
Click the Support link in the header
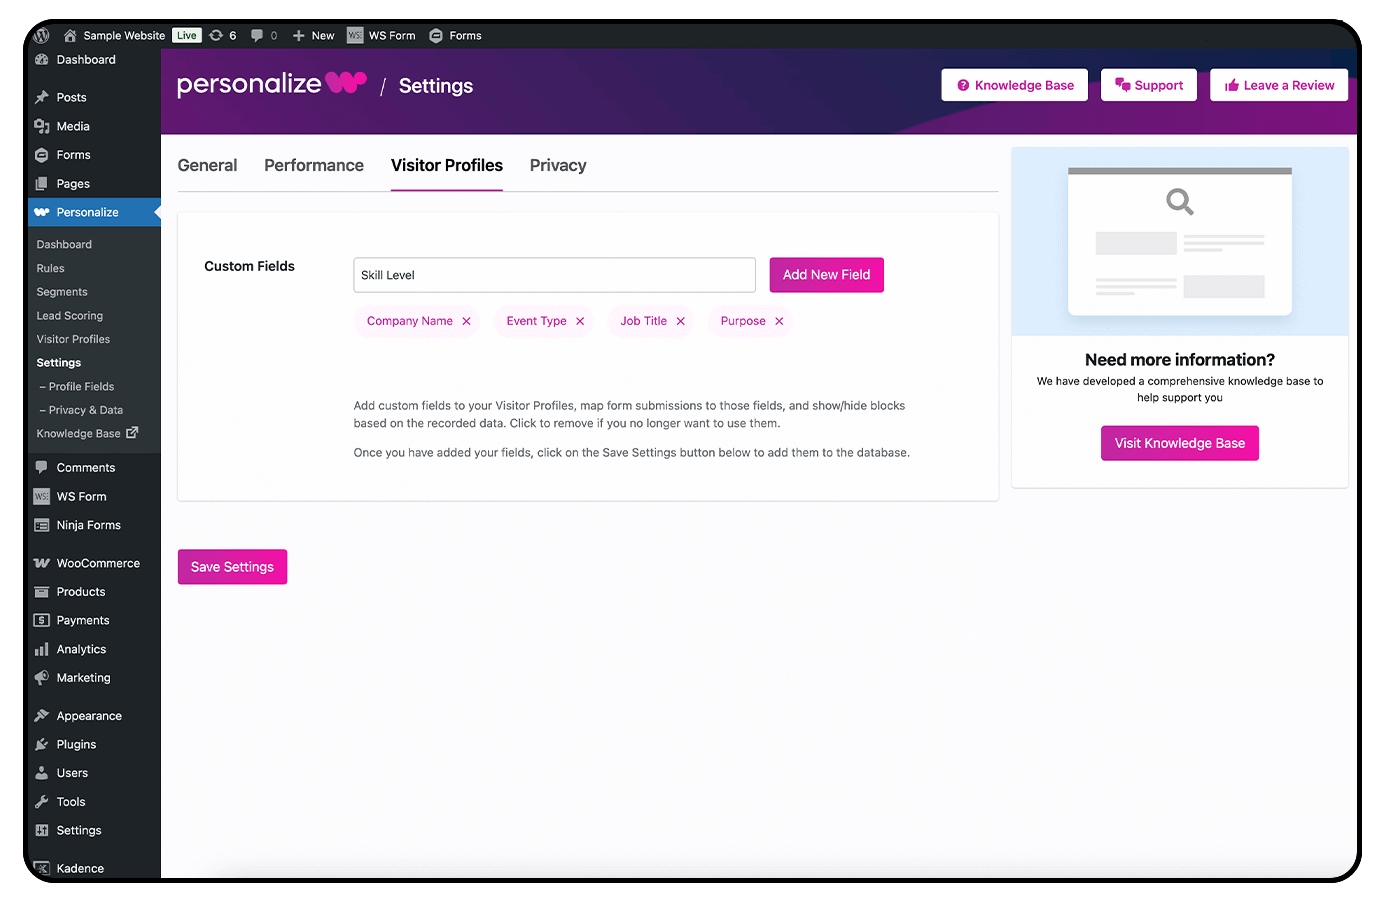tap(1148, 85)
